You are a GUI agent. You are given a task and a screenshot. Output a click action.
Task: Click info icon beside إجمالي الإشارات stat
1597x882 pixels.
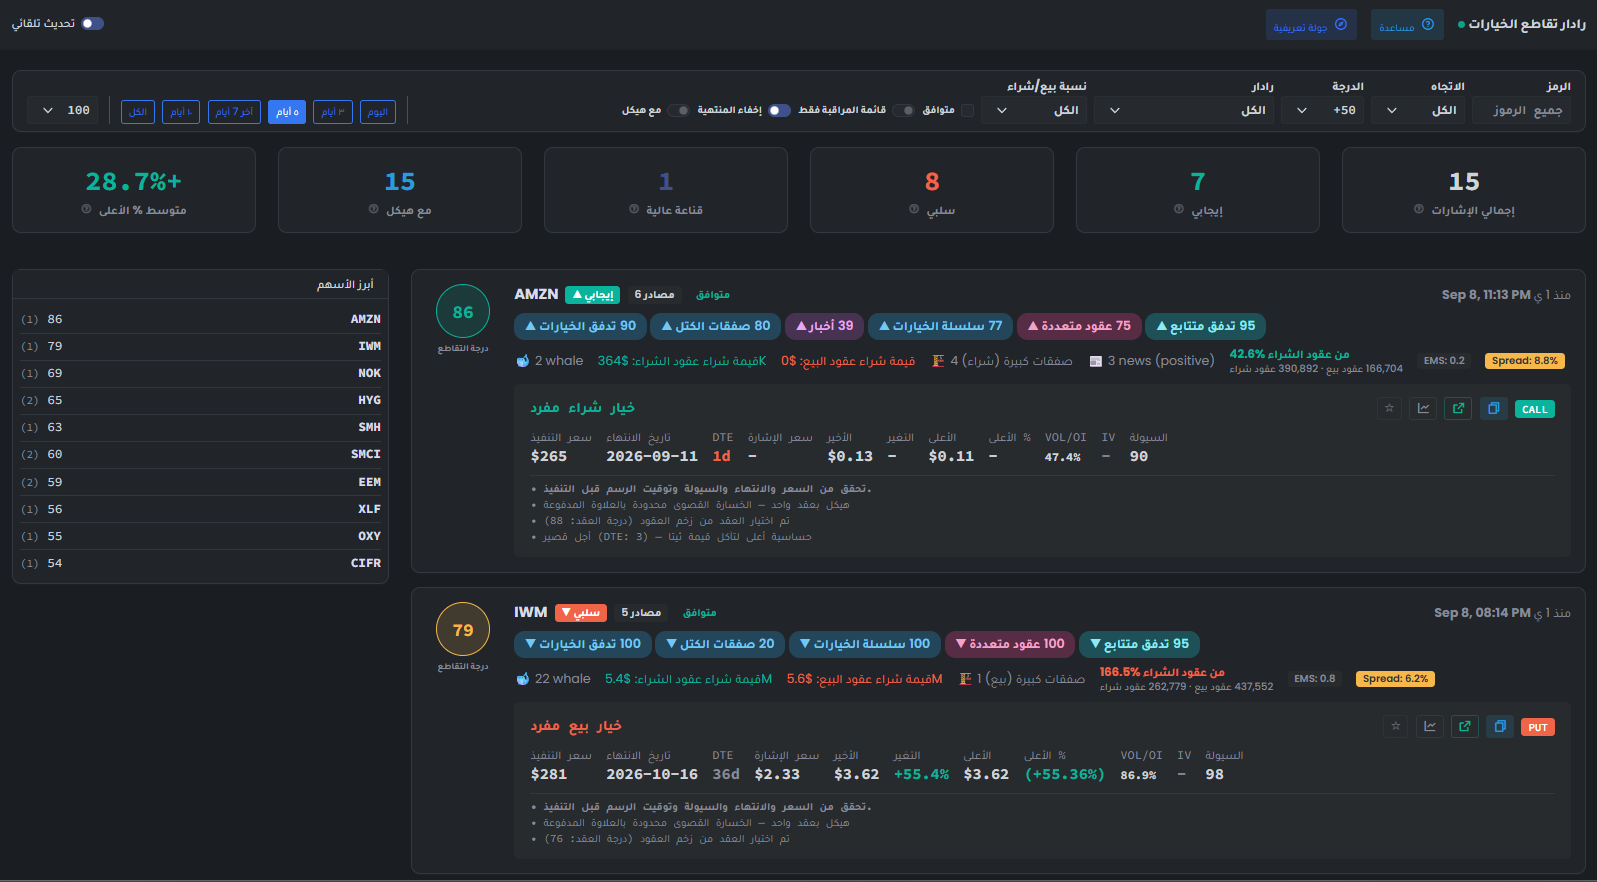click(1419, 209)
